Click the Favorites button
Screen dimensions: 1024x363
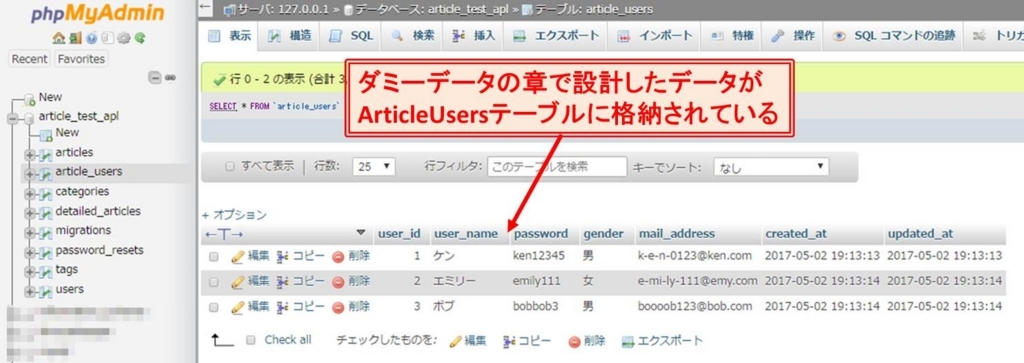coord(81,59)
